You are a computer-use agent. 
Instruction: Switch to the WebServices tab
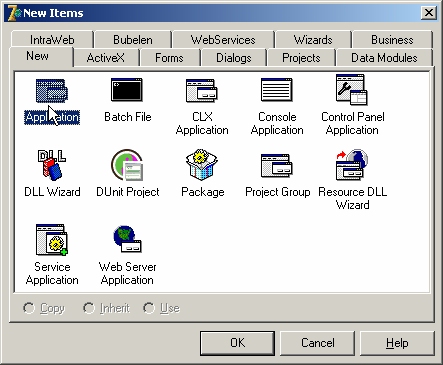point(223,40)
